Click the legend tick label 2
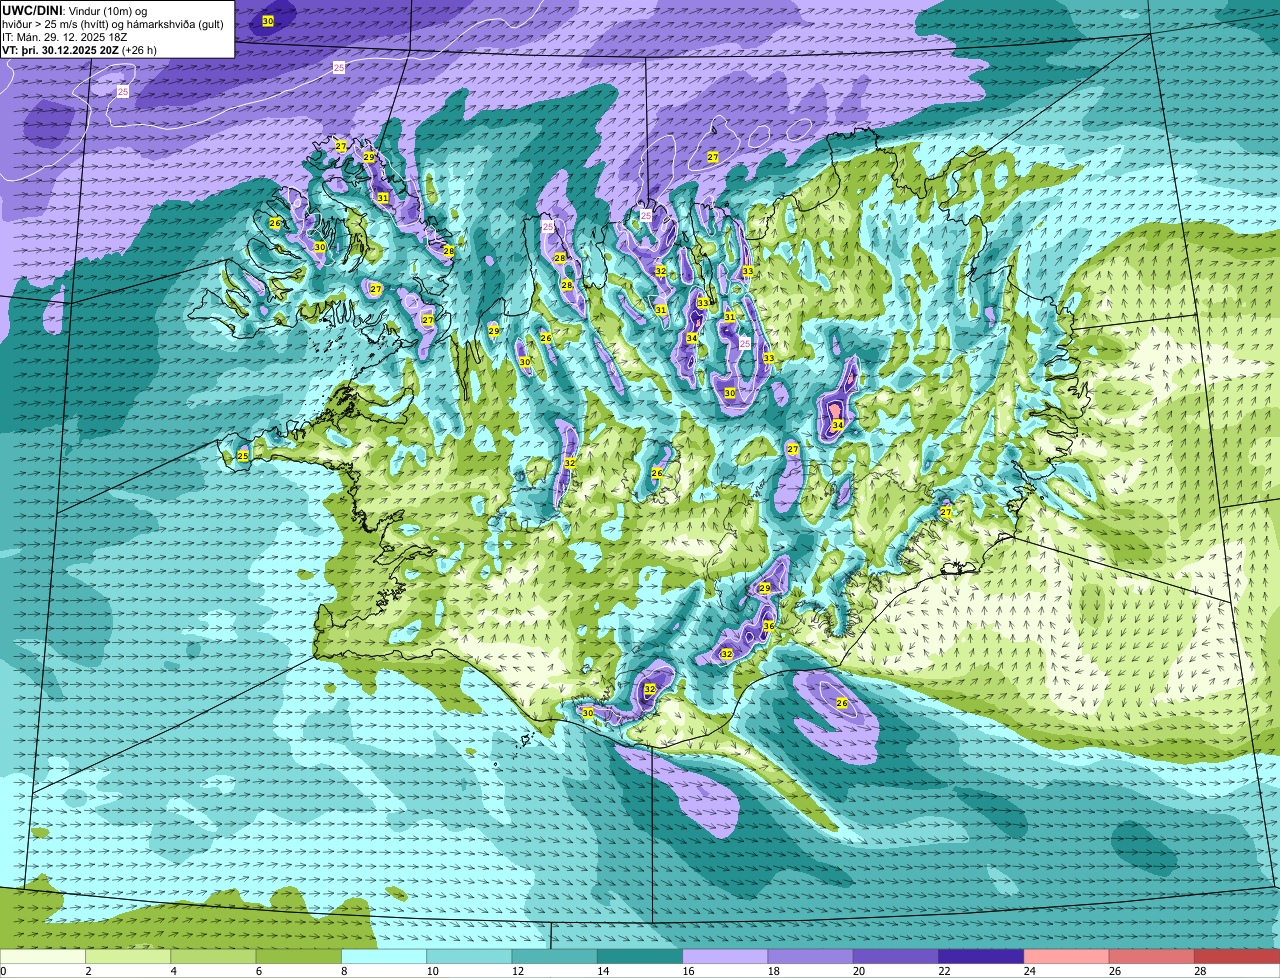This screenshot has width=1280, height=978. coord(88,971)
